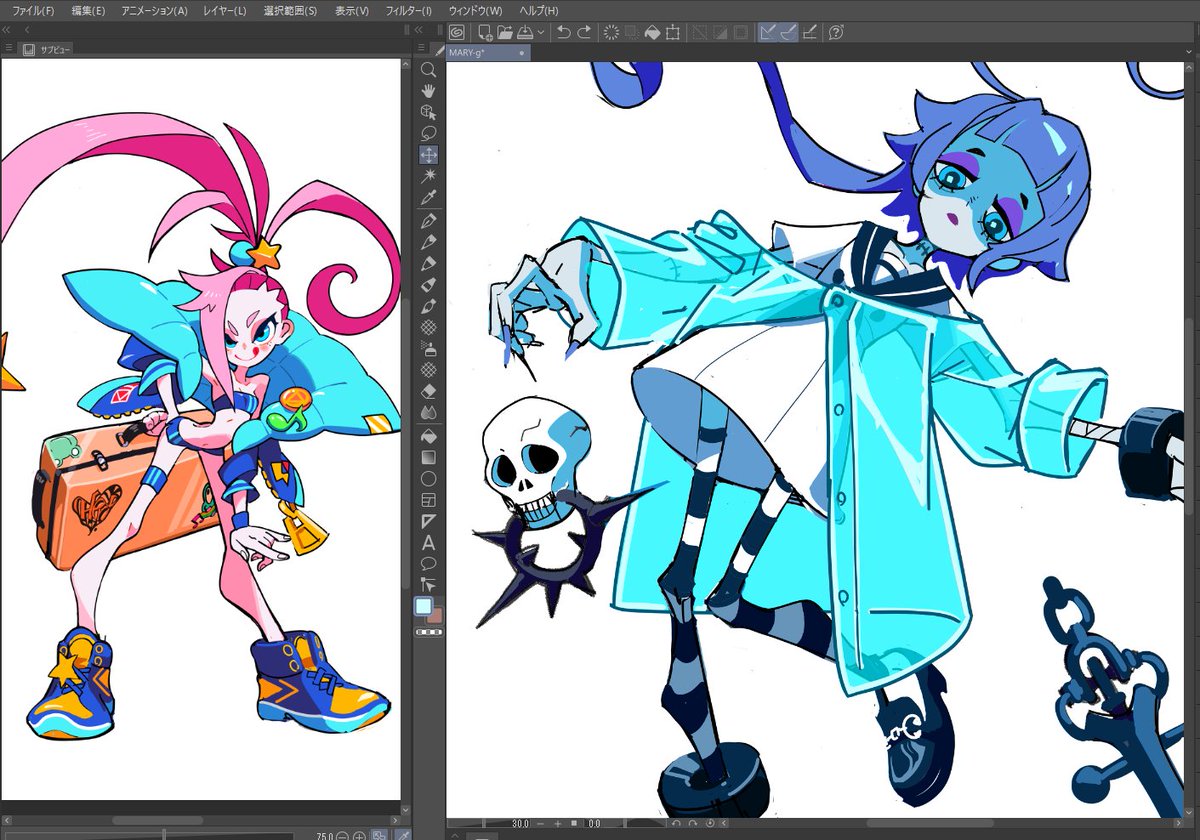Viewport: 1200px width, 840px height.
Task: Click the Fill command bar icon
Action: (652, 32)
